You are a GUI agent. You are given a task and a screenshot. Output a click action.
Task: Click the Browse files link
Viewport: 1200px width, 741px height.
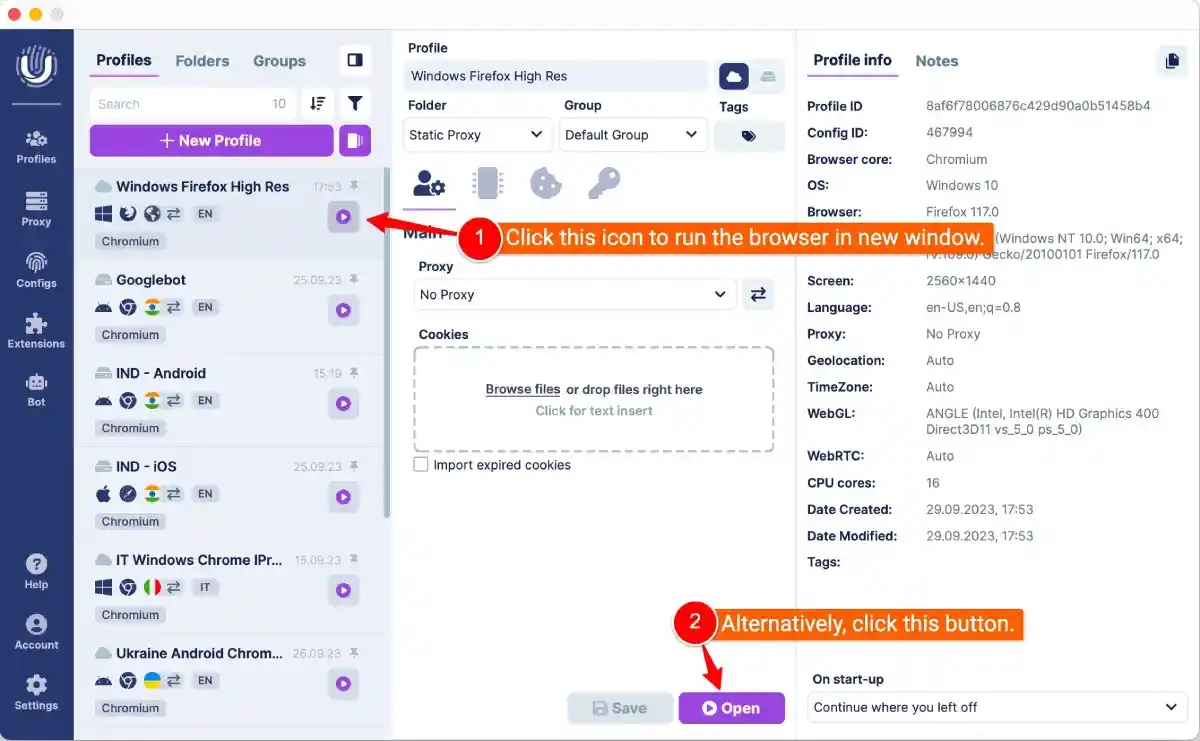pyautogui.click(x=522, y=389)
